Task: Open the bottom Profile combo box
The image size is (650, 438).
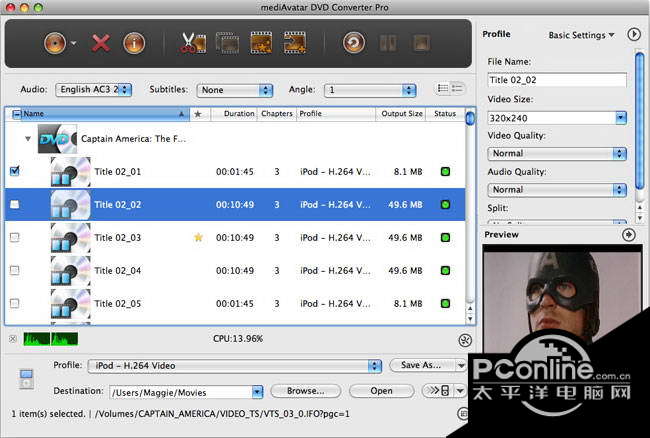Action: (x=235, y=365)
